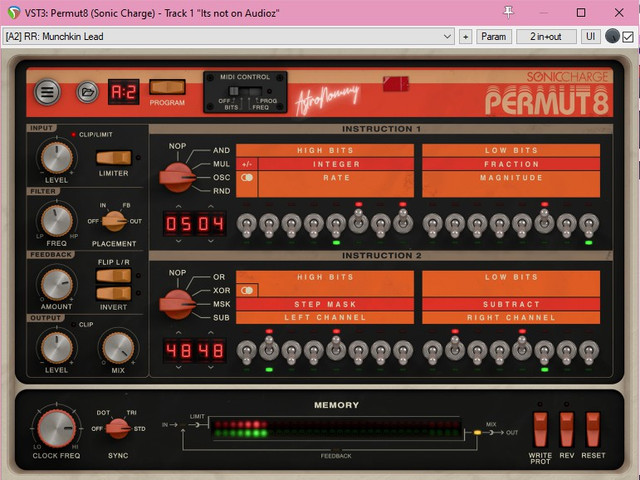Click the STEP MASK label
Viewport: 640px width, 480px height.
tap(325, 304)
